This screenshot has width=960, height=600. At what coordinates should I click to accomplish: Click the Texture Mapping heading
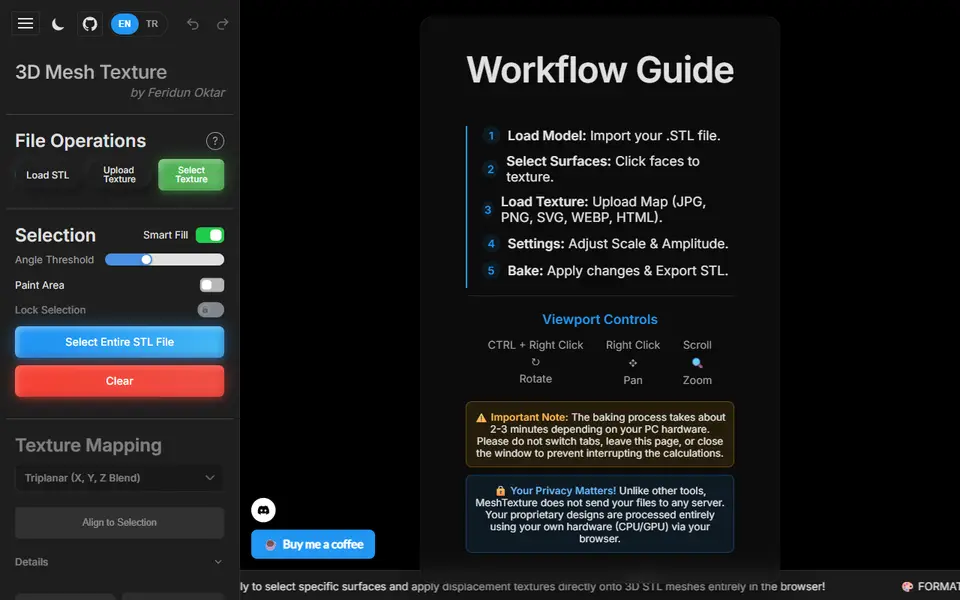pos(88,445)
